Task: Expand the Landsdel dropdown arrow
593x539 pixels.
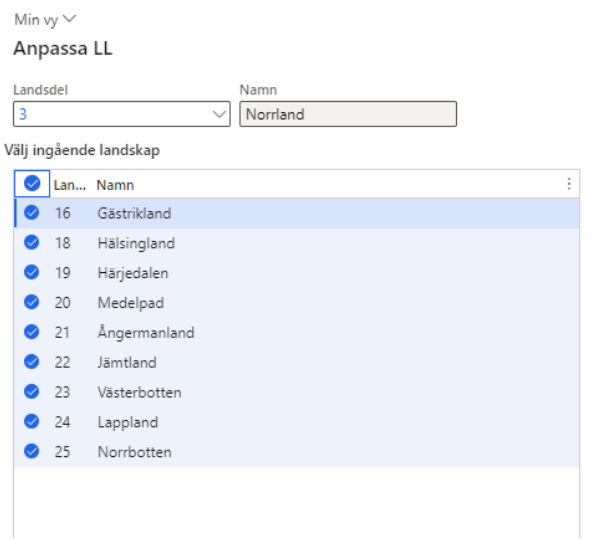Action: coord(219,114)
